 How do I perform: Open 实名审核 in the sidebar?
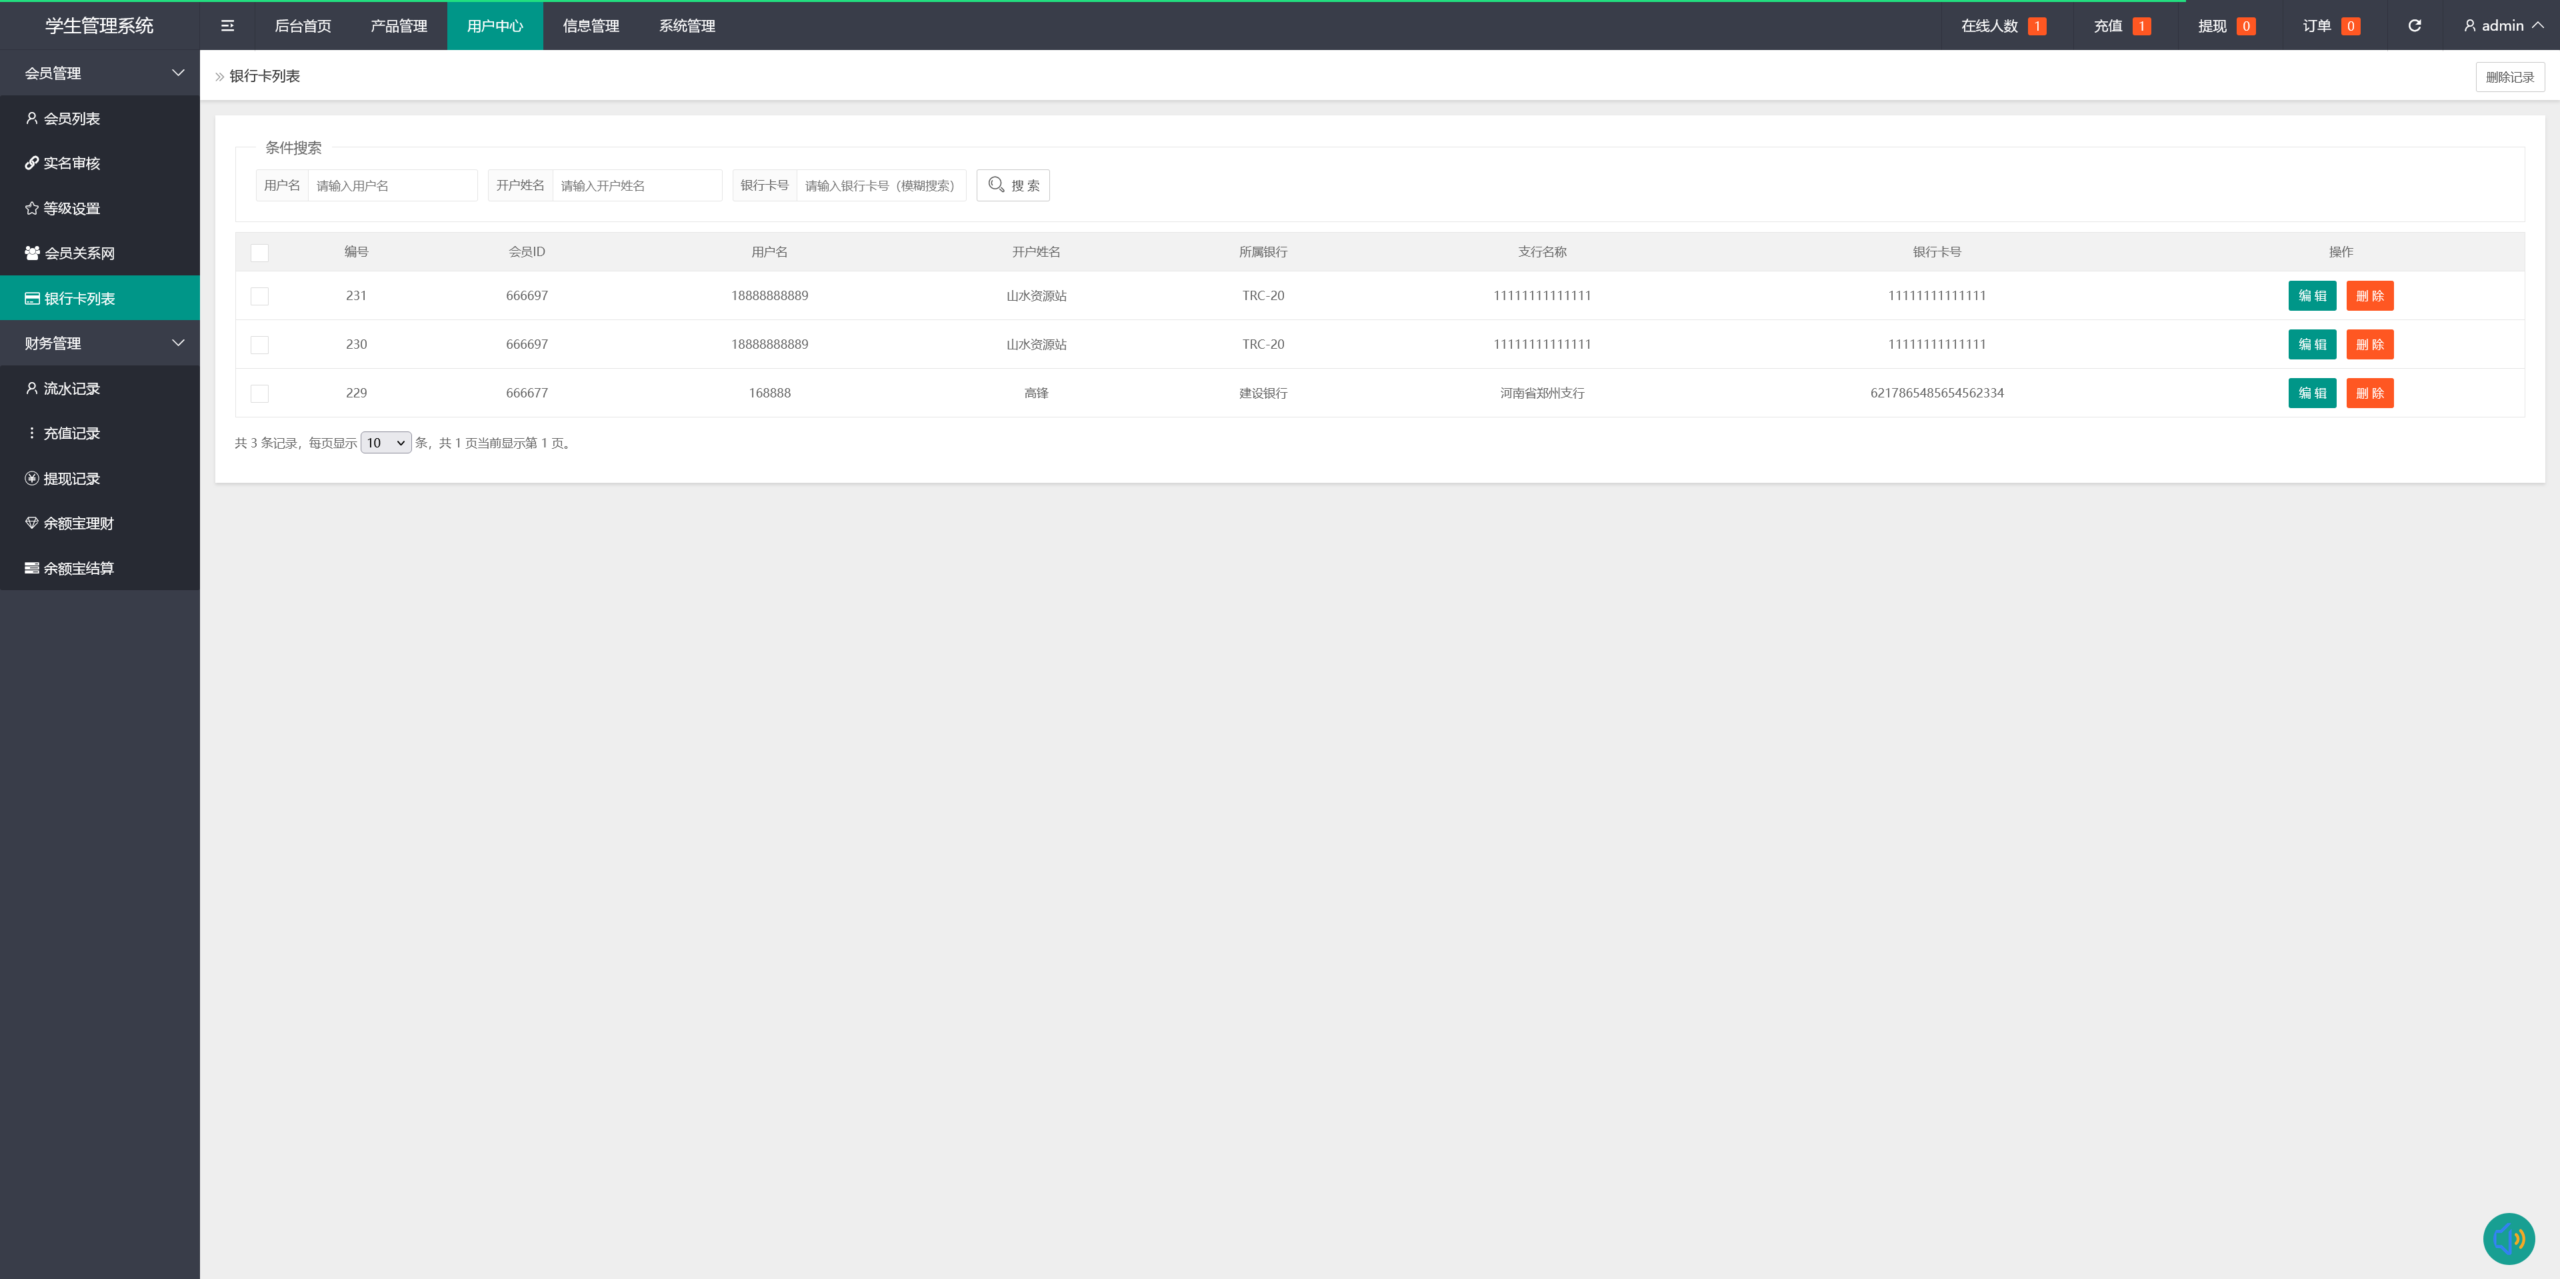[100, 163]
